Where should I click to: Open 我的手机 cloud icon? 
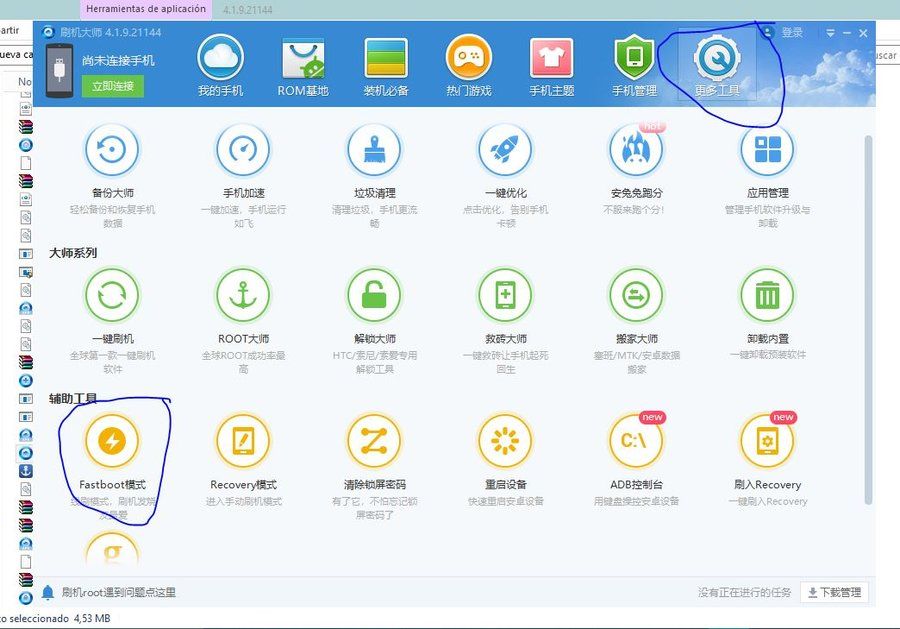220,57
